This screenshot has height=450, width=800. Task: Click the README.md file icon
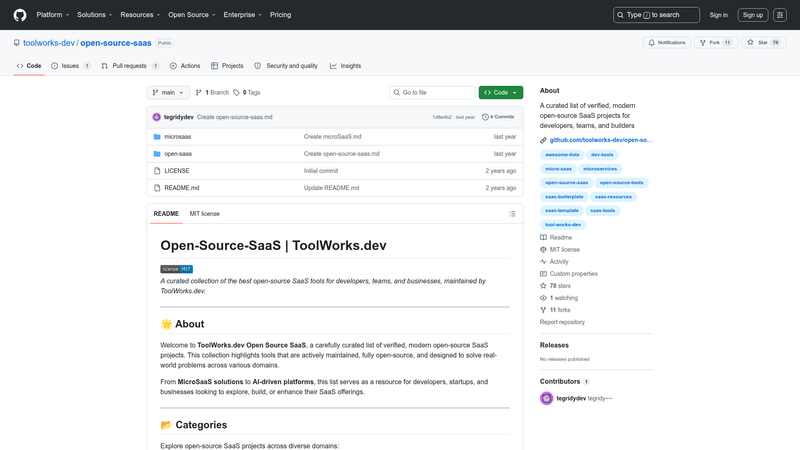tap(157, 188)
